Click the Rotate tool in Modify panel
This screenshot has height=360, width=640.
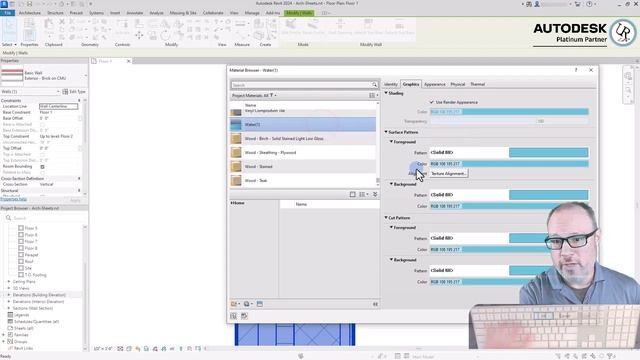tap(165, 36)
